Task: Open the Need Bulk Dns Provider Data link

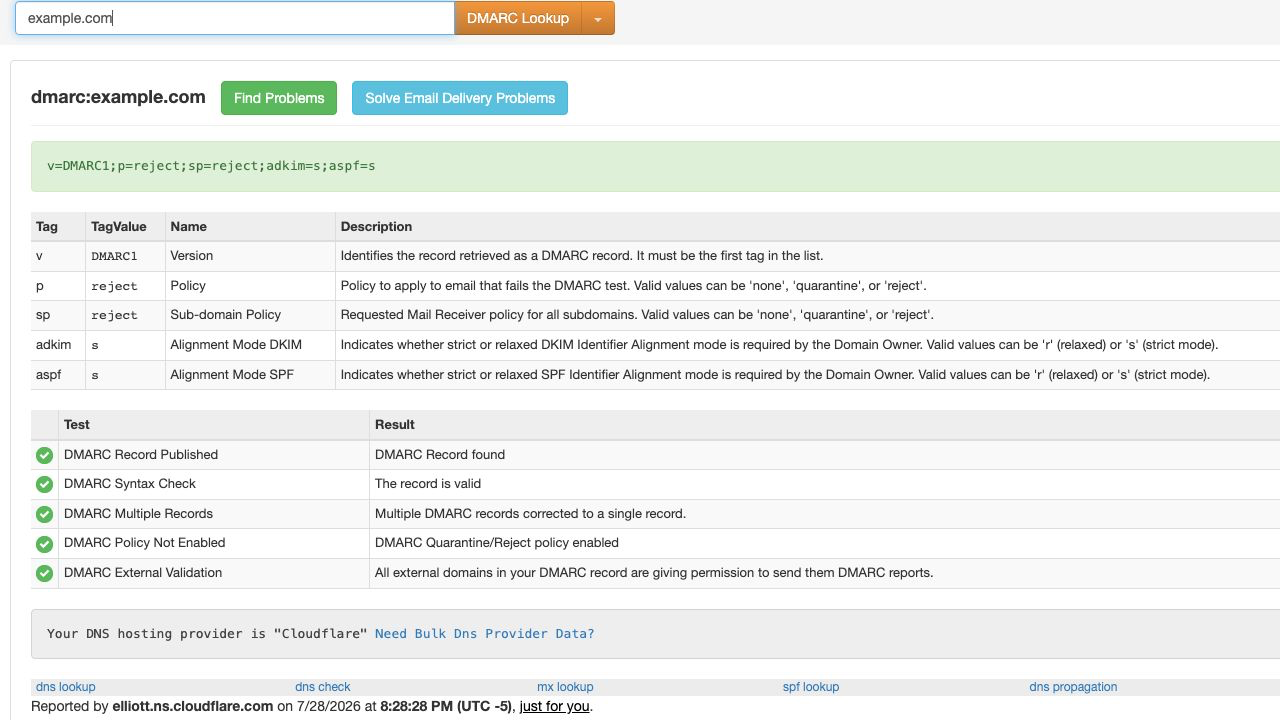Action: click(485, 633)
